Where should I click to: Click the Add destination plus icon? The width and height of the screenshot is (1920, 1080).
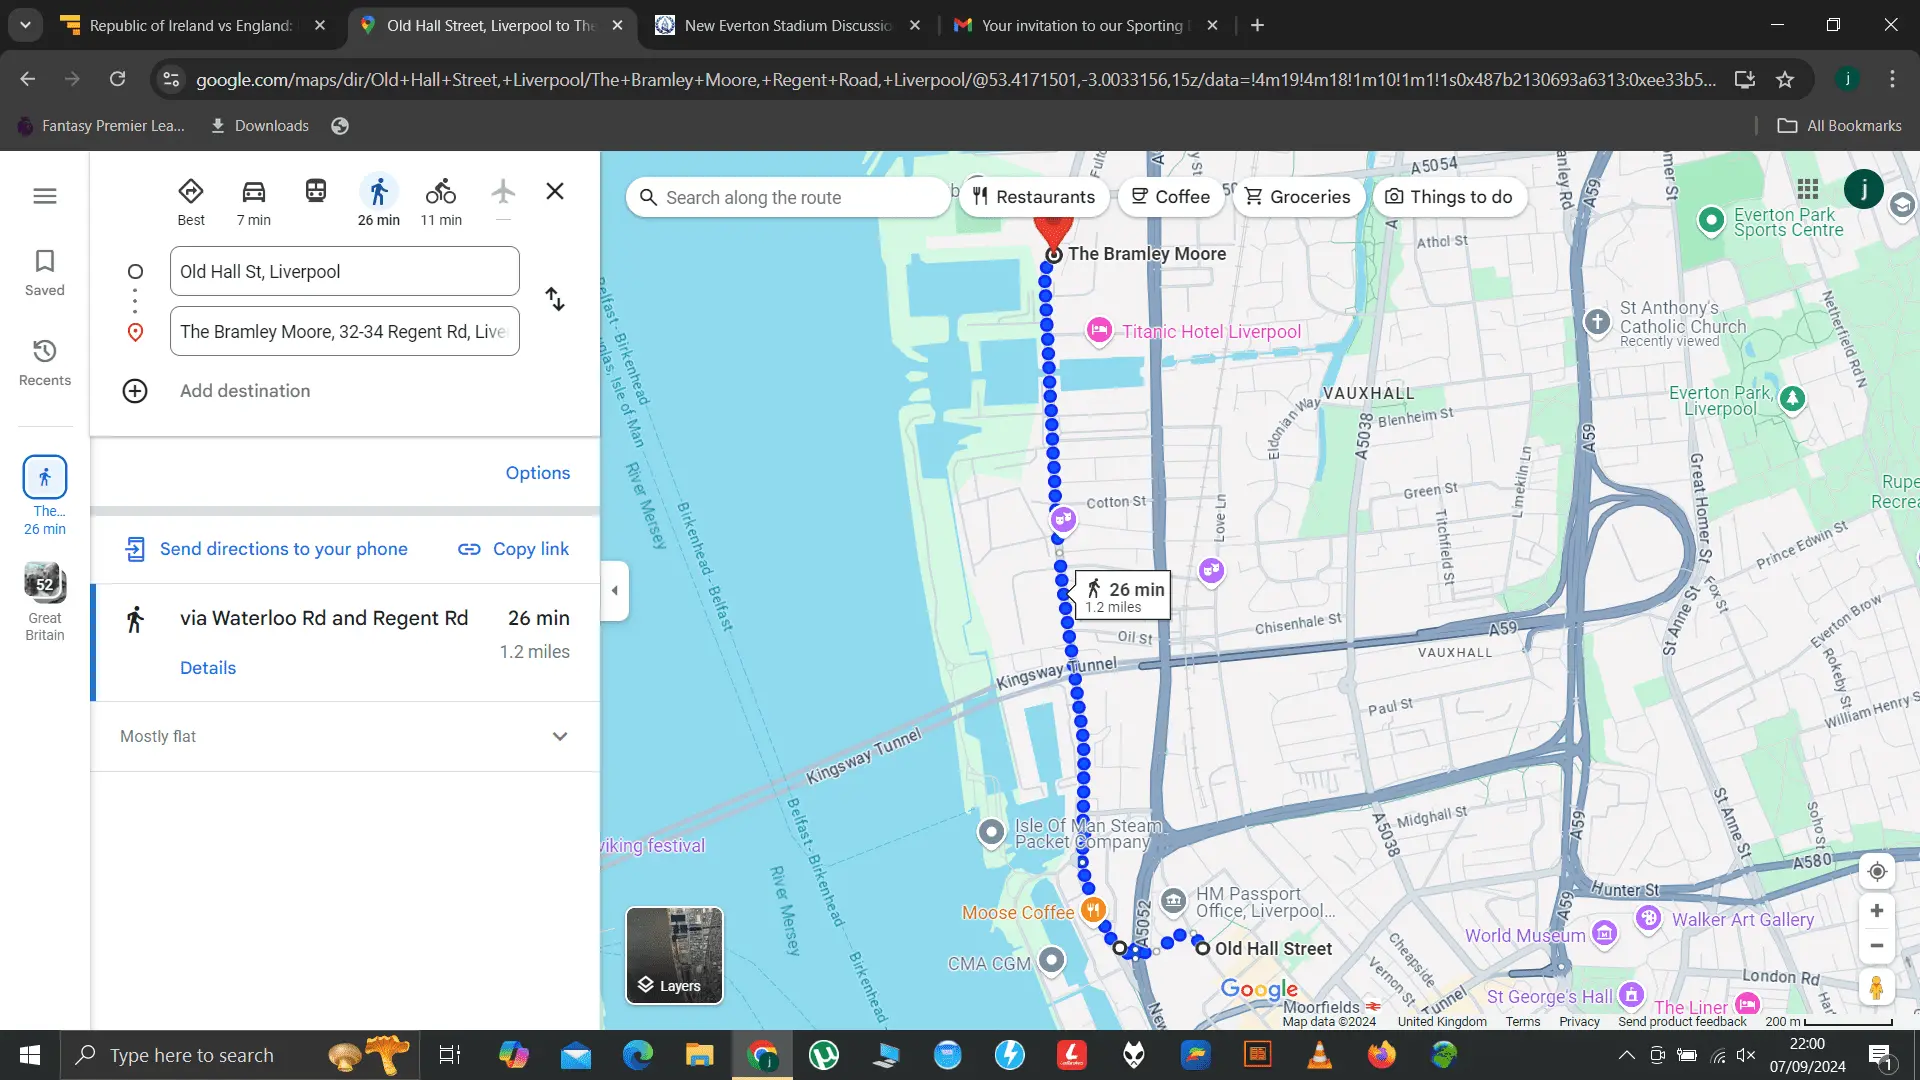[x=135, y=391]
